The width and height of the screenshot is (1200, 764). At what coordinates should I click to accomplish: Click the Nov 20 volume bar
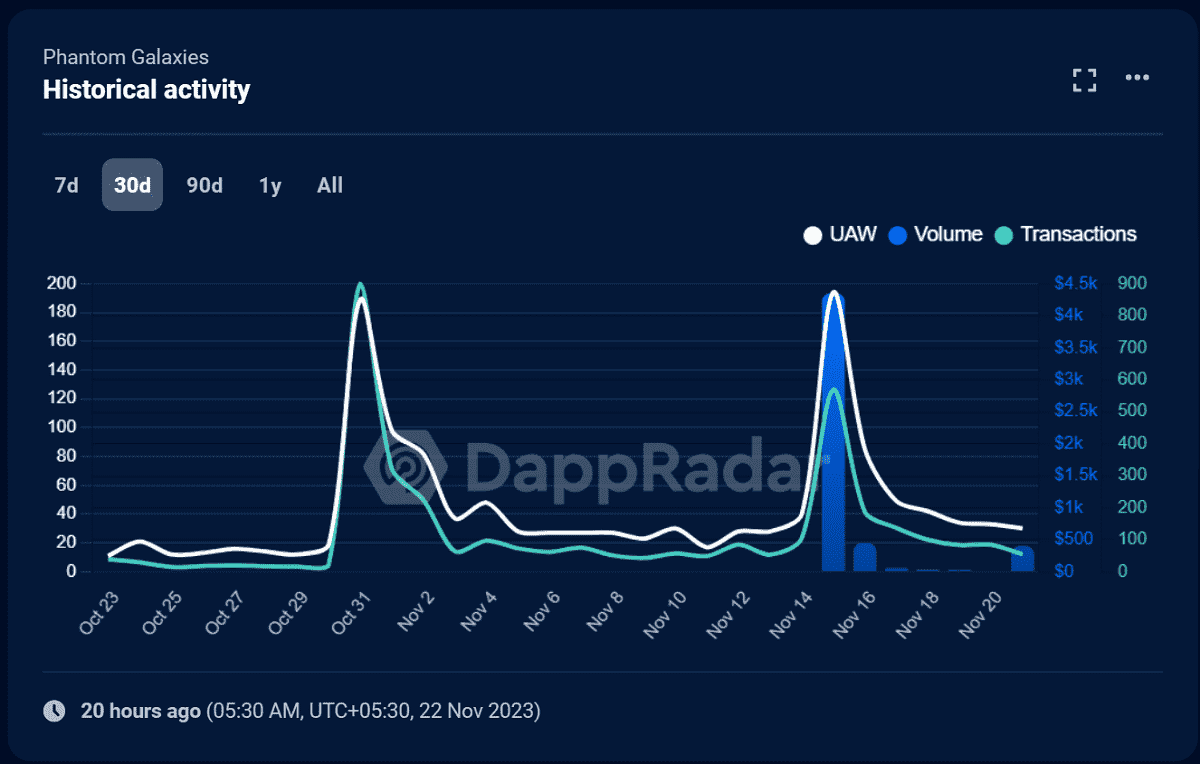coord(1022,559)
